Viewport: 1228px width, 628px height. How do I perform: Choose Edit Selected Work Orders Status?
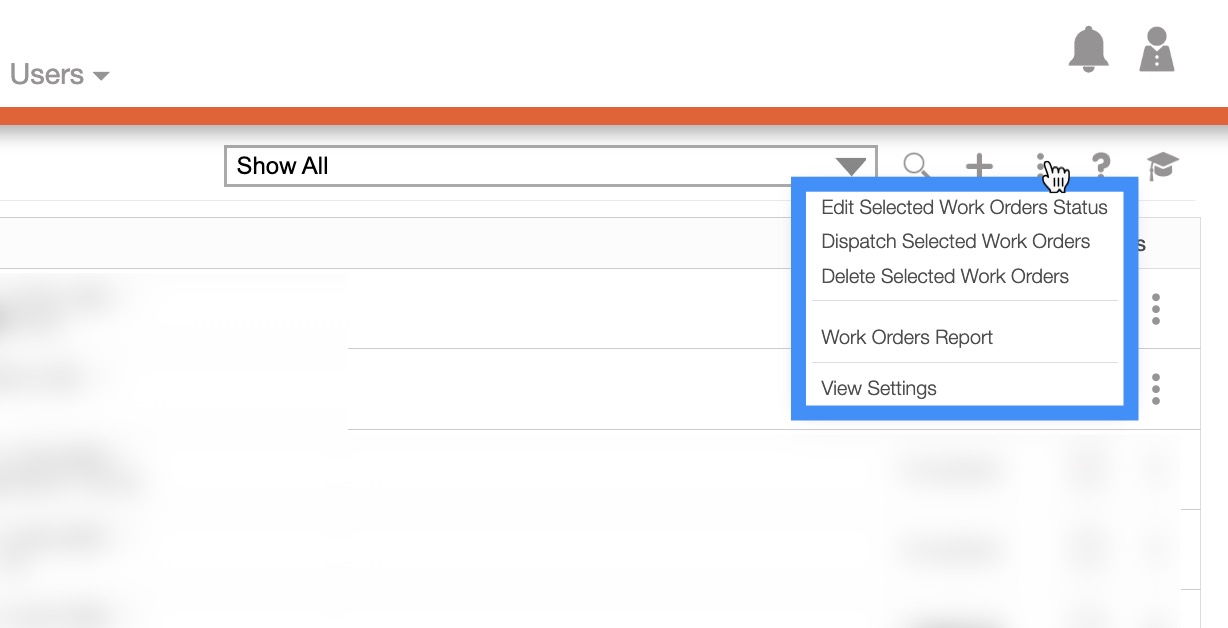coord(964,208)
